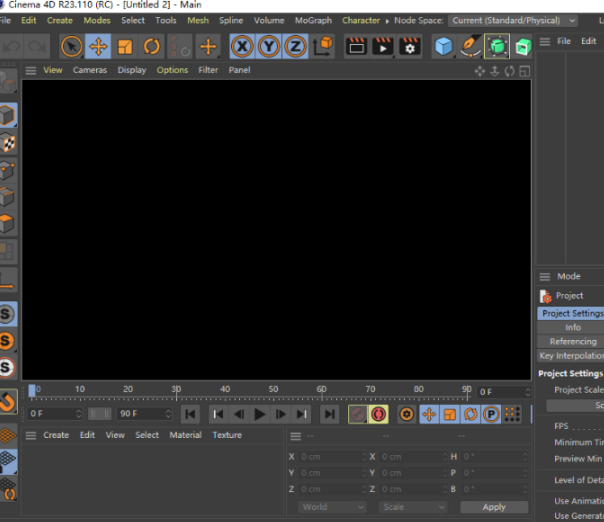Toggle Scale keyframe recording
Image resolution: width=604 pixels, height=522 pixels.
point(450,414)
